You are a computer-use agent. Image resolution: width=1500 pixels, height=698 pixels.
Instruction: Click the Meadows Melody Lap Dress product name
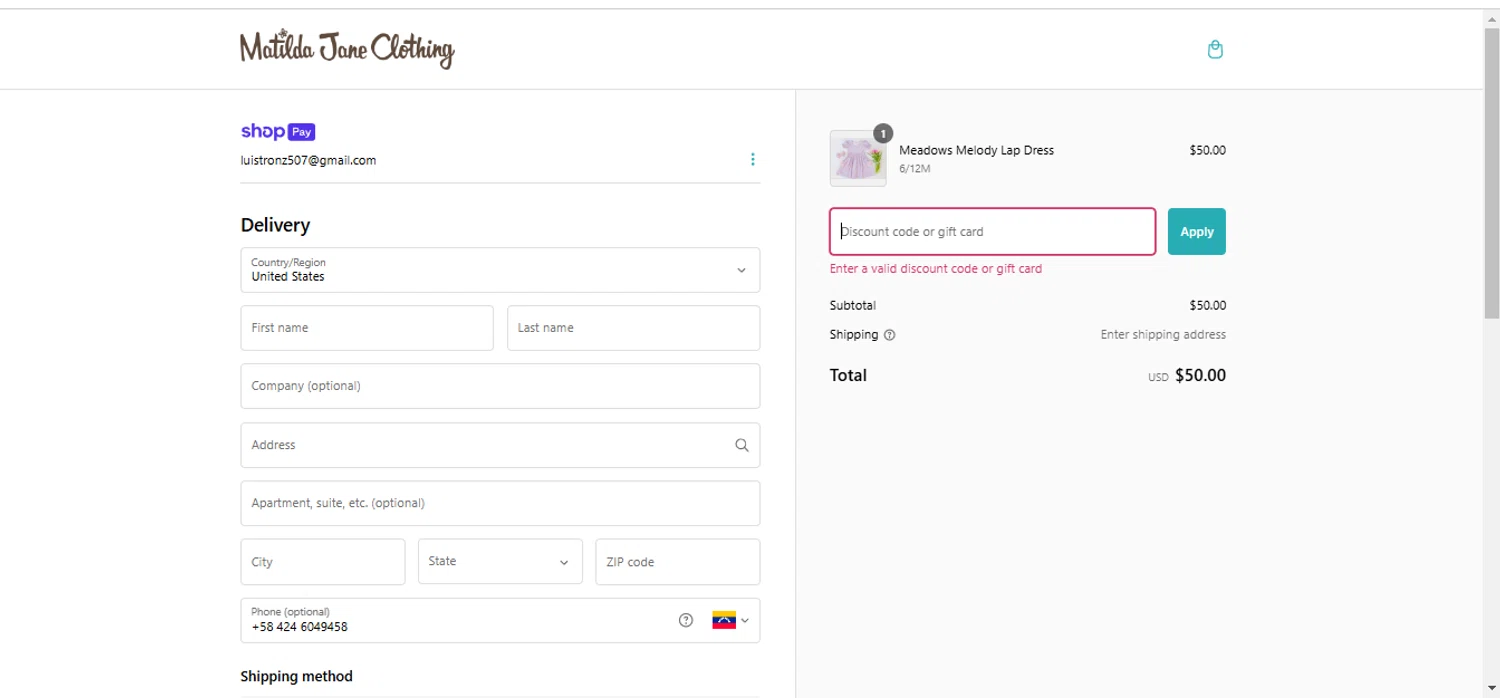pyautogui.click(x=976, y=150)
